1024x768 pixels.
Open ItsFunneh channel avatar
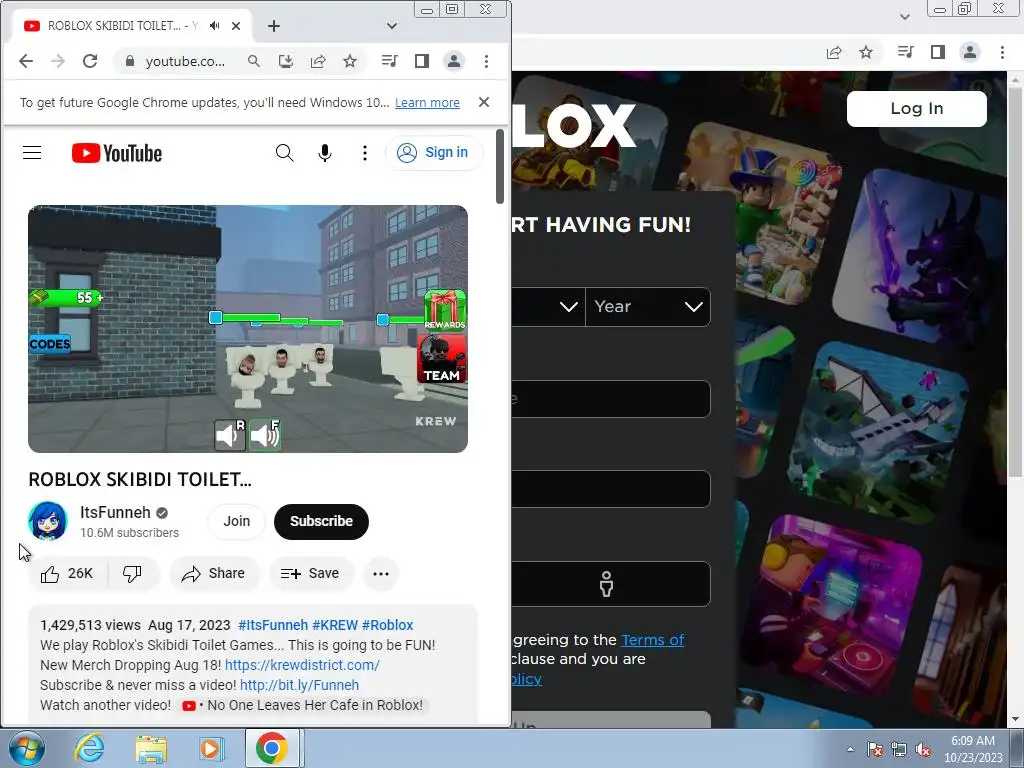click(48, 521)
